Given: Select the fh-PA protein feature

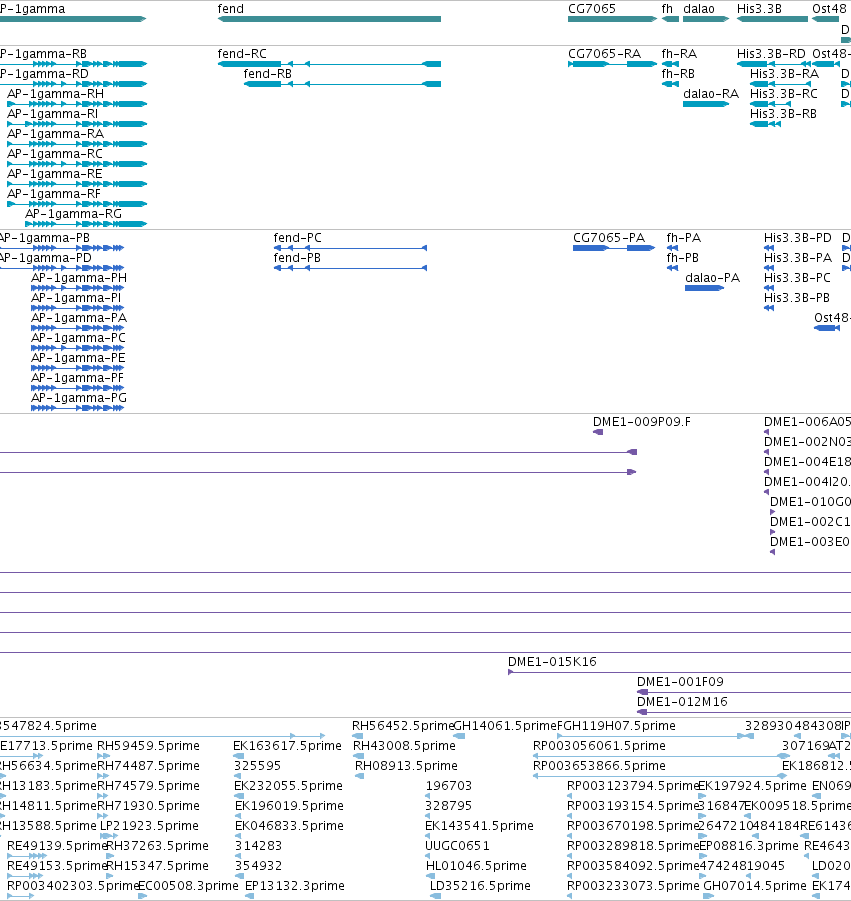Looking at the screenshot, I should click(x=672, y=248).
